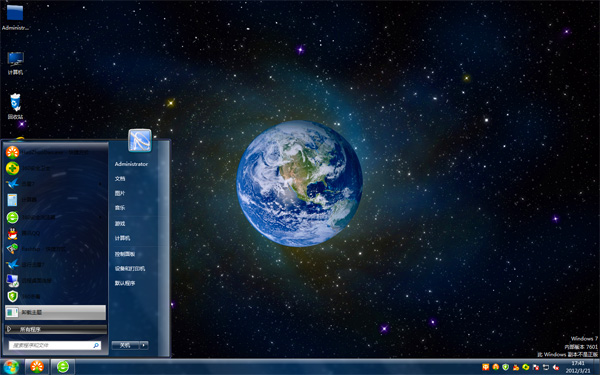
Task: Open Remote Desktop Connection monitor entry
Action: click(55, 280)
